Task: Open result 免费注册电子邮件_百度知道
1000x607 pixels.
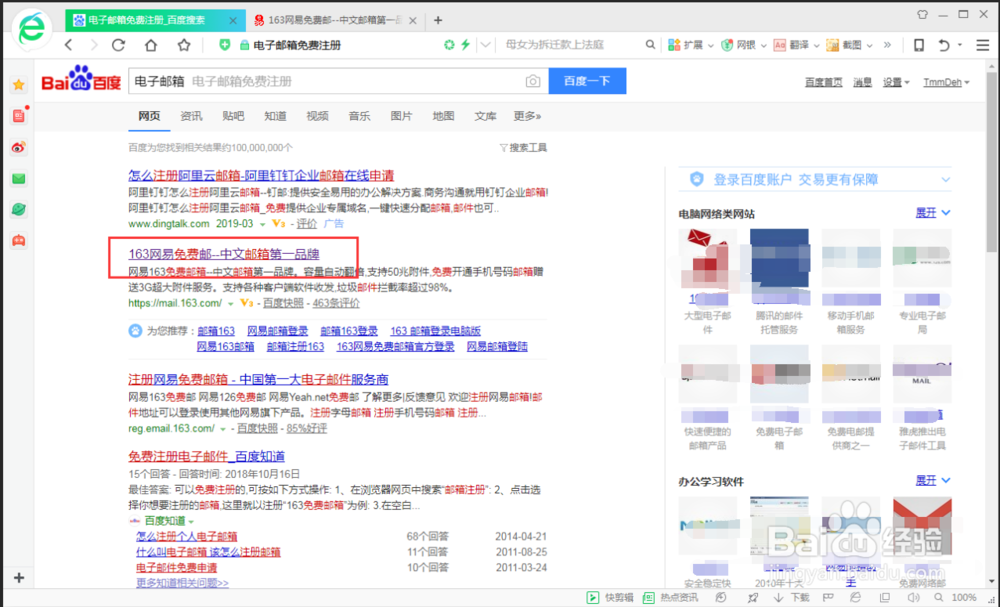Action: tap(206, 457)
